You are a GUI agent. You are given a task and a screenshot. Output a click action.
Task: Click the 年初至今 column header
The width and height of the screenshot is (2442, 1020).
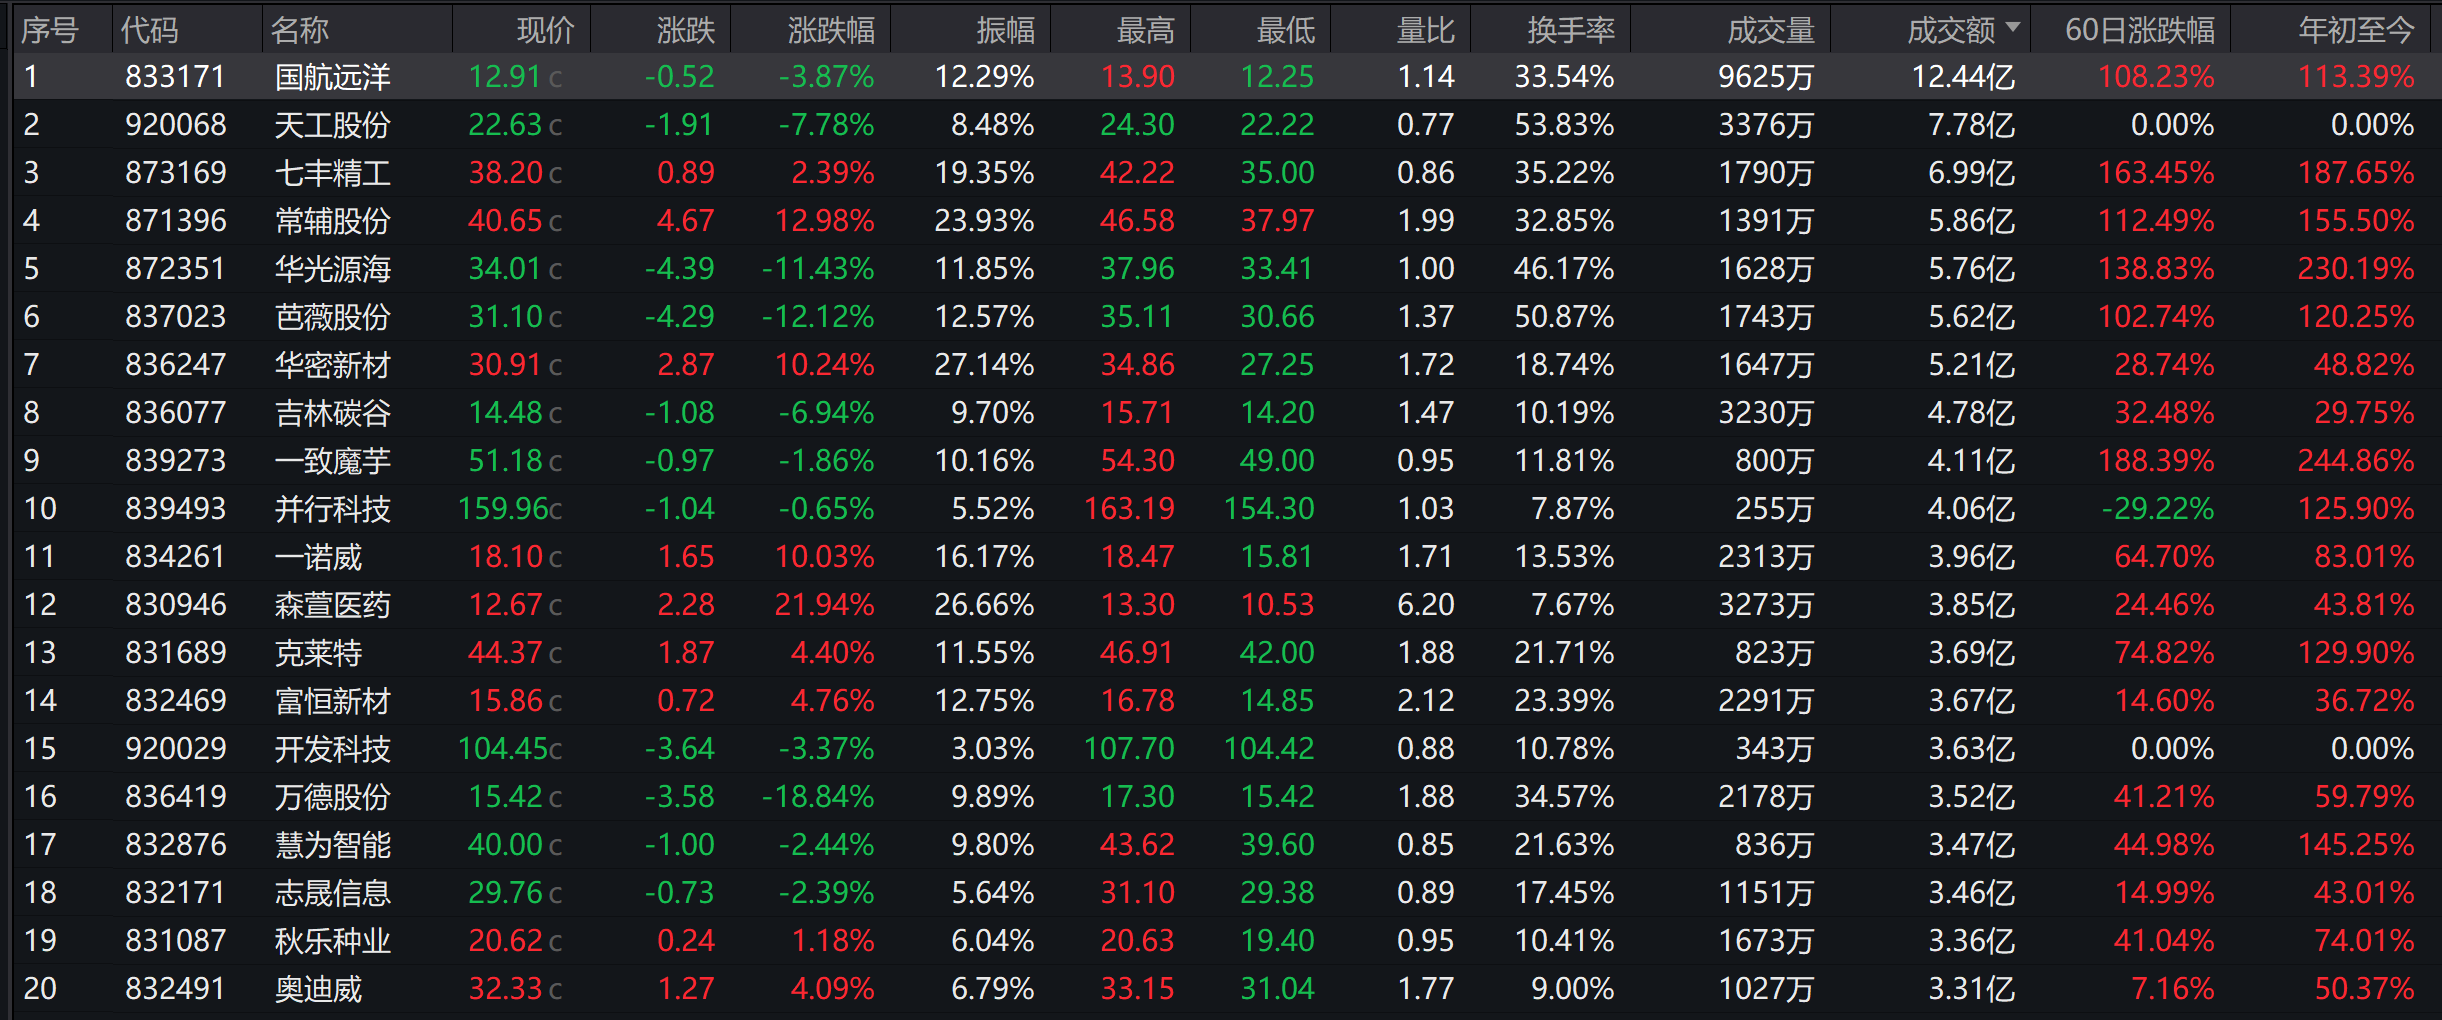(x=2356, y=30)
